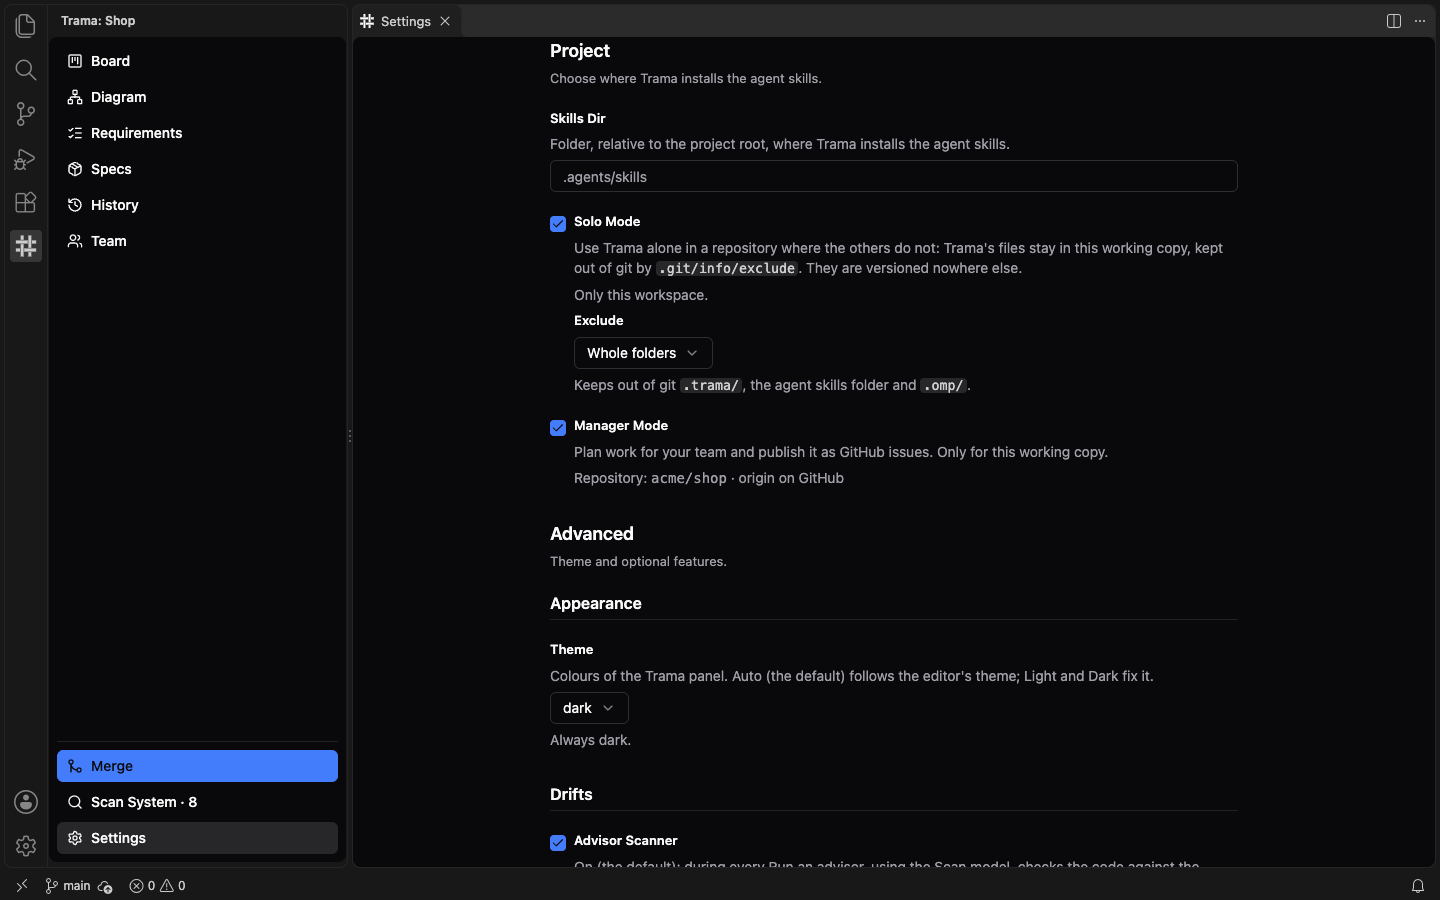Click the Skills Dir input field

pyautogui.click(x=894, y=176)
